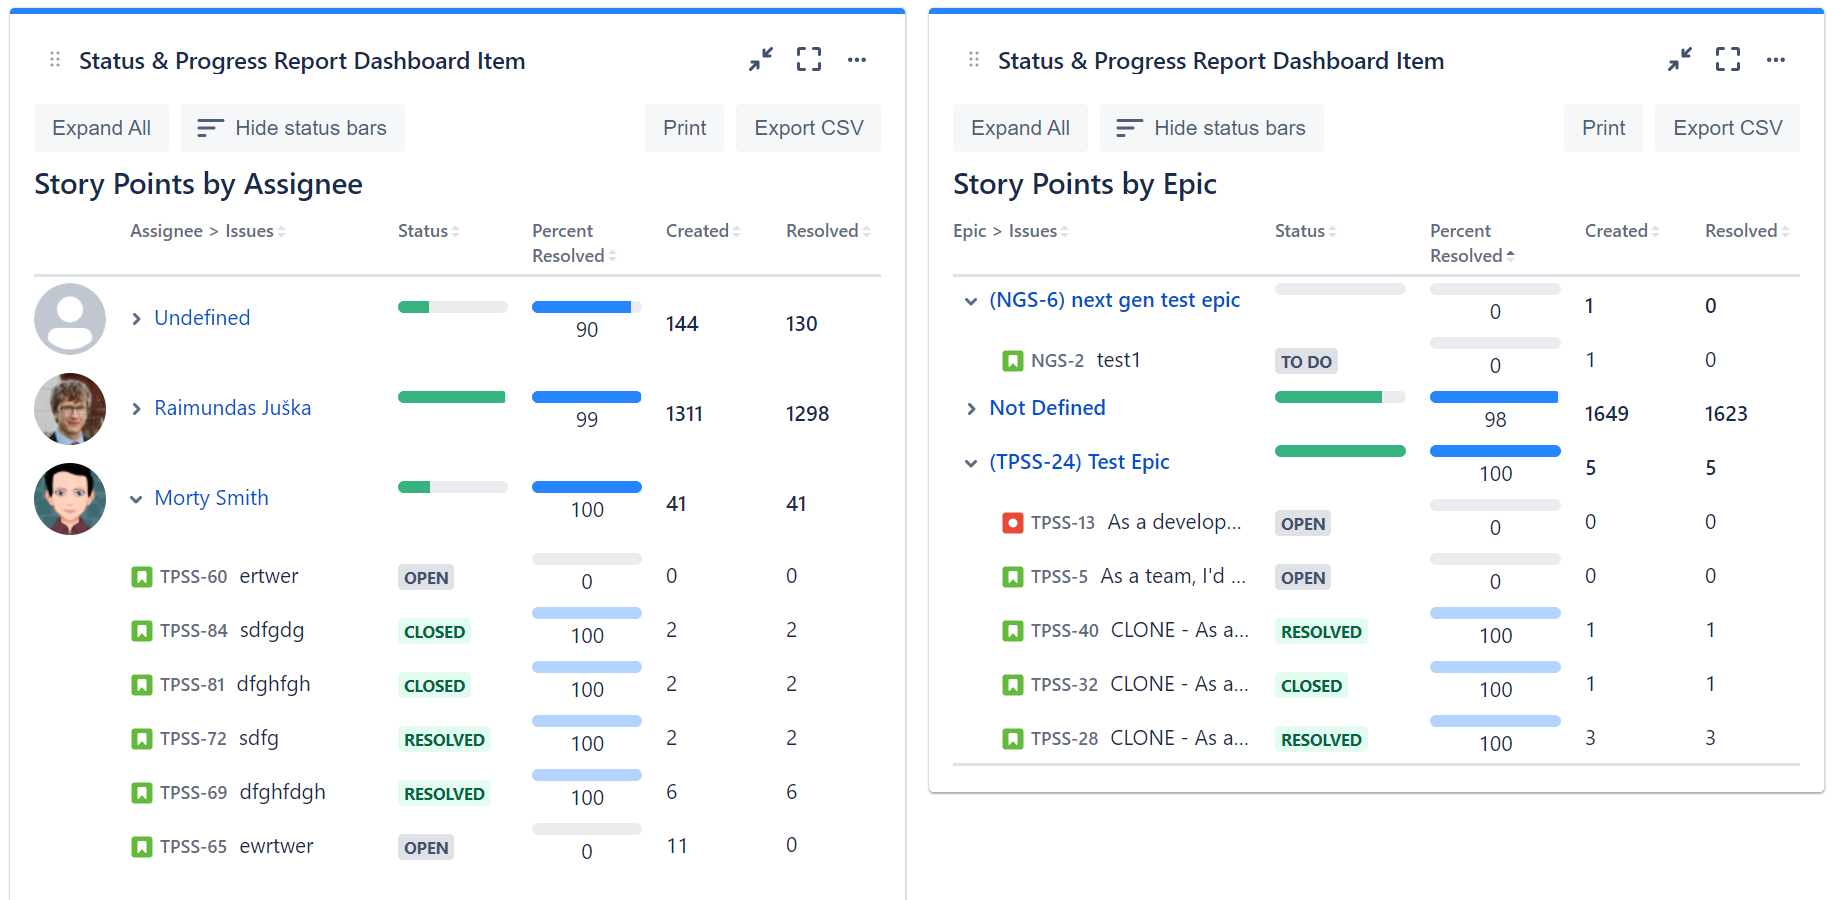Collapse the Morty Smith assignee row

[x=136, y=498]
